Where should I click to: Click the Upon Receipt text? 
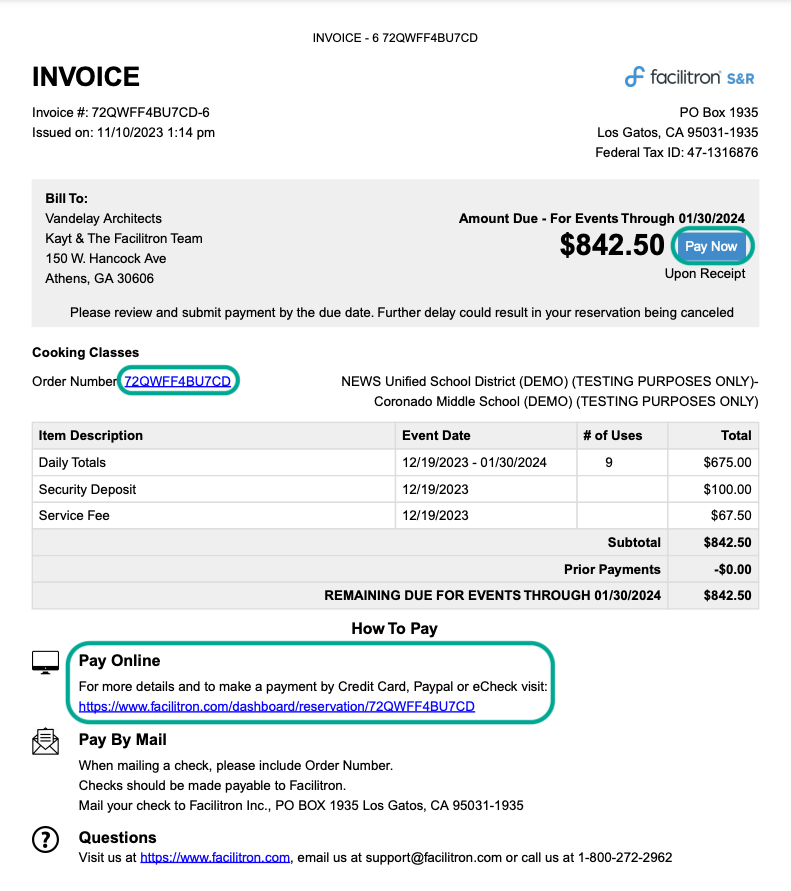(705, 273)
